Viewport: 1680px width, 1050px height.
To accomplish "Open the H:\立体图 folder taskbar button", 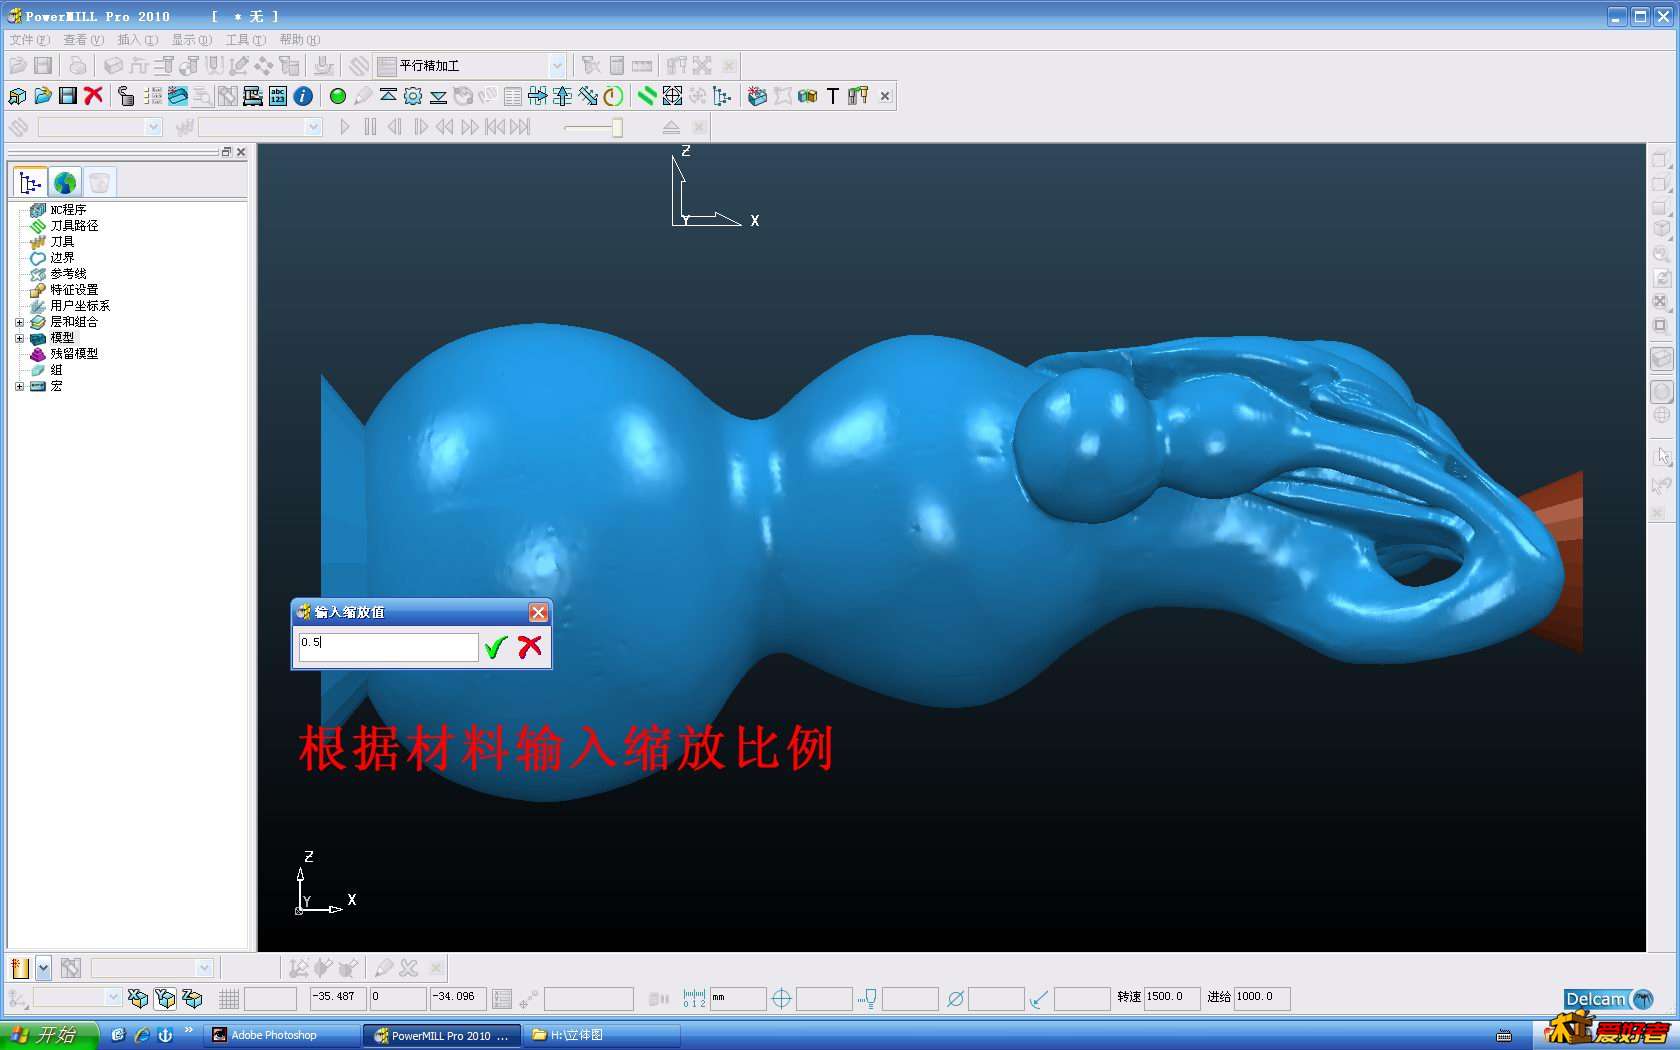I will 603,1035.
